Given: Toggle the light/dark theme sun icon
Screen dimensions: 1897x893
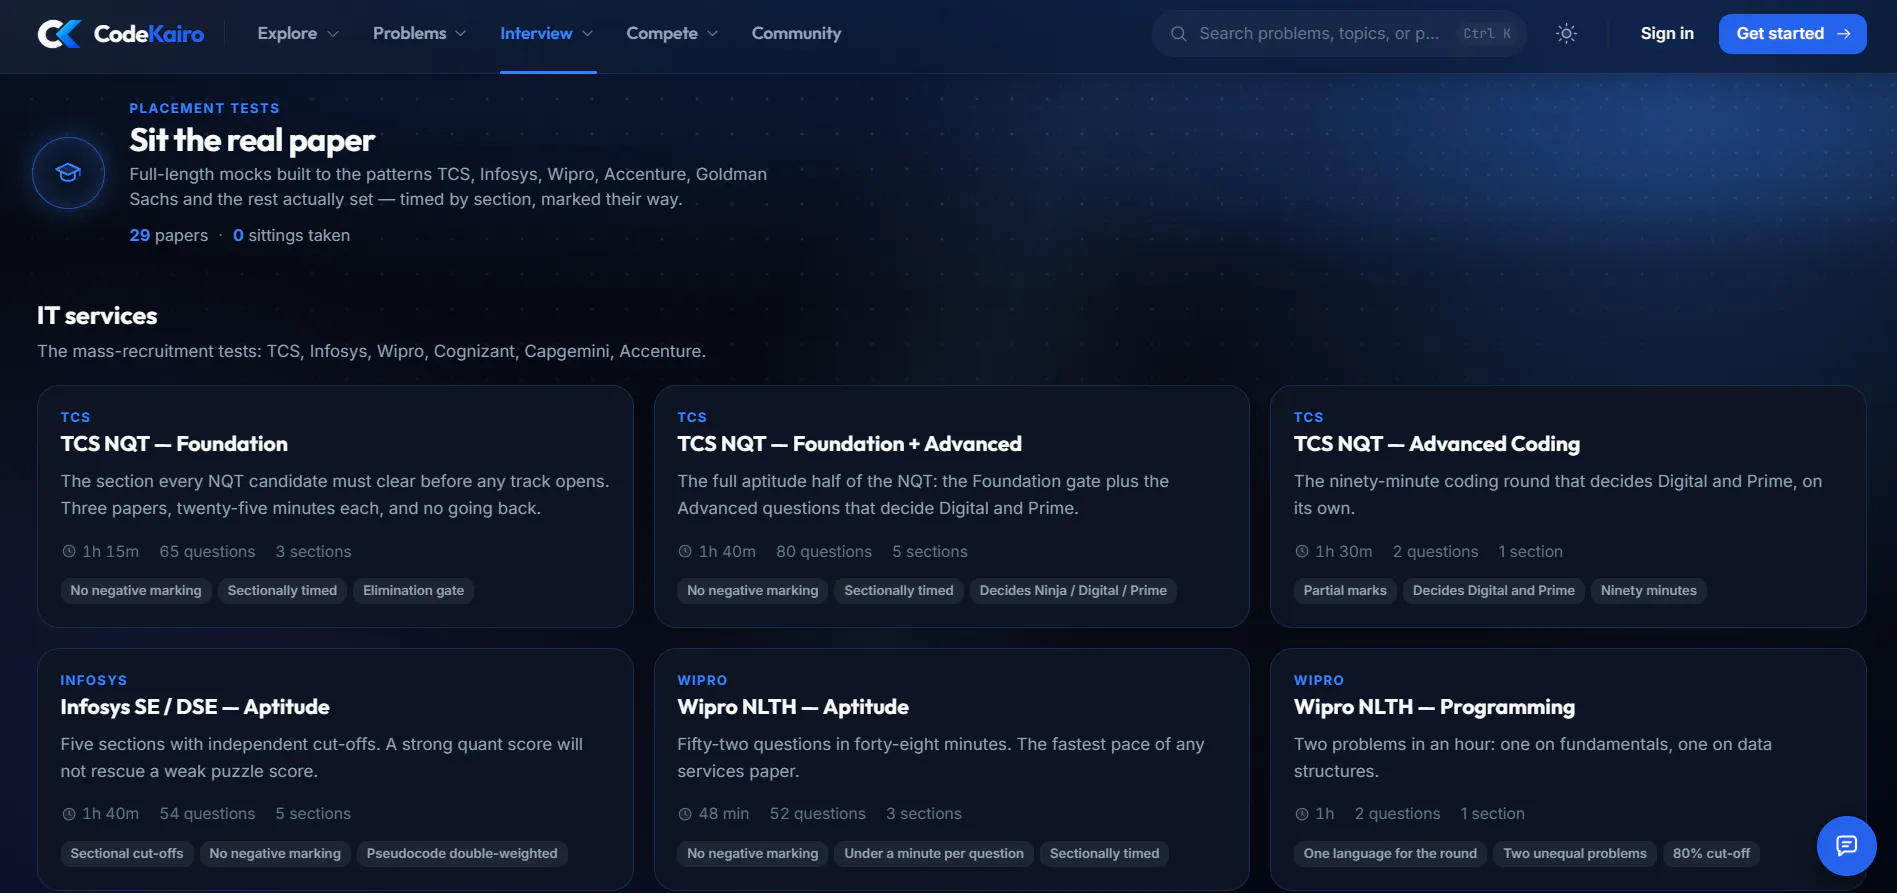Looking at the screenshot, I should point(1566,34).
